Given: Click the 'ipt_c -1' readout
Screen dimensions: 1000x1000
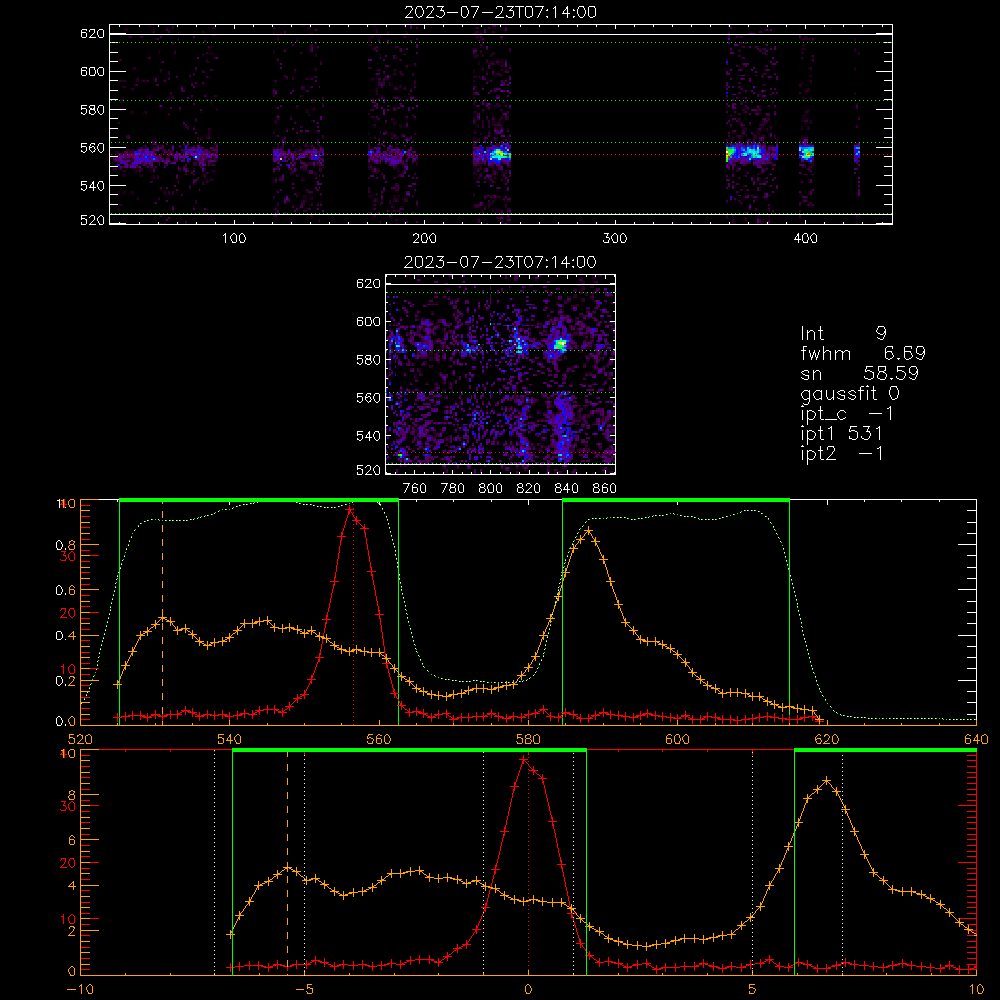Looking at the screenshot, I should pyautogui.click(x=847, y=414).
